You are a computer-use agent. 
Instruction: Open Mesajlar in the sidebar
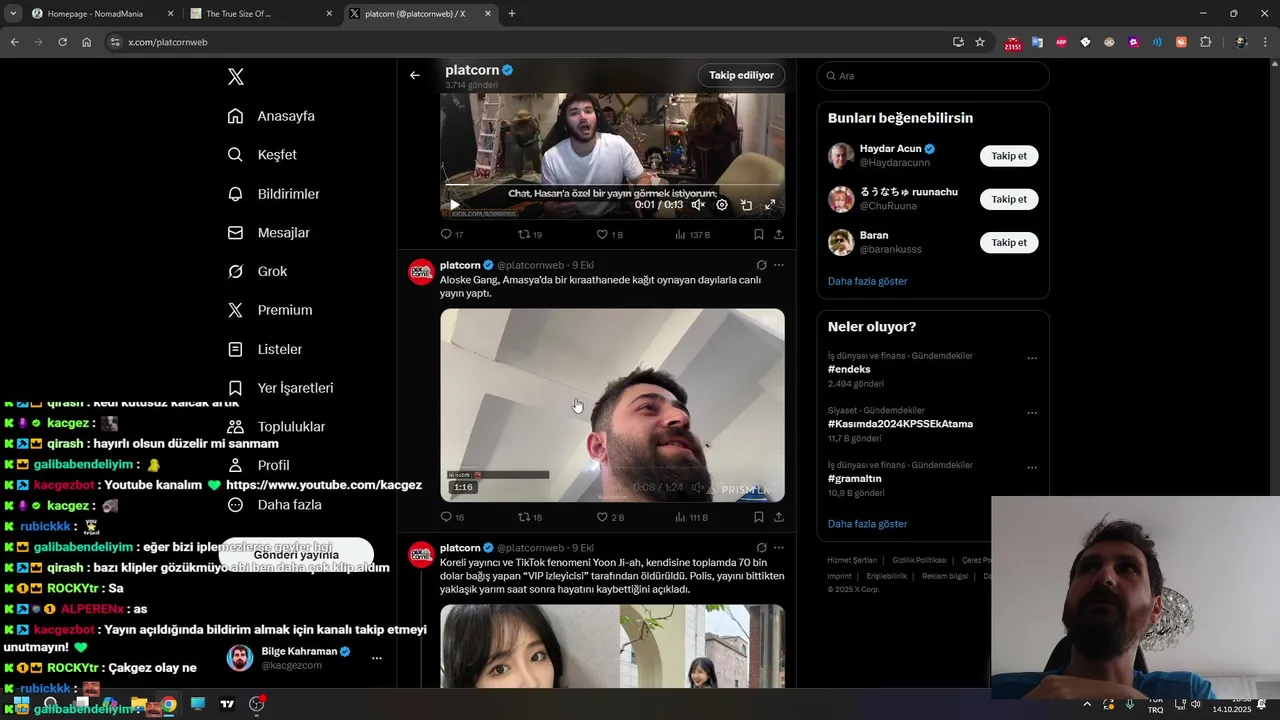pyautogui.click(x=268, y=233)
